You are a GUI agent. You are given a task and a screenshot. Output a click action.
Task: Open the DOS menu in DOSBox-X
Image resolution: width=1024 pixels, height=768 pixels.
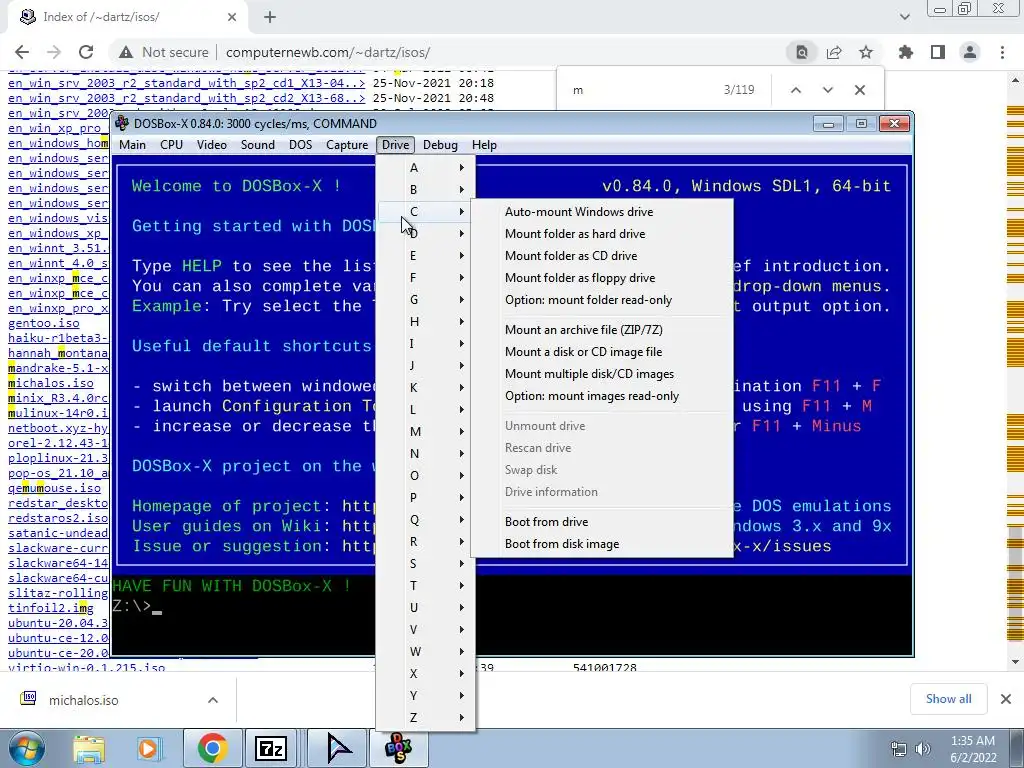tap(300, 145)
